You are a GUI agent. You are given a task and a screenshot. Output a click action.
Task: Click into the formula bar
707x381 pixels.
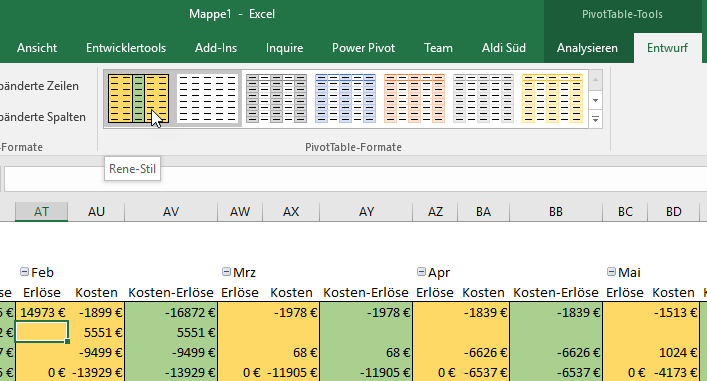point(355,179)
